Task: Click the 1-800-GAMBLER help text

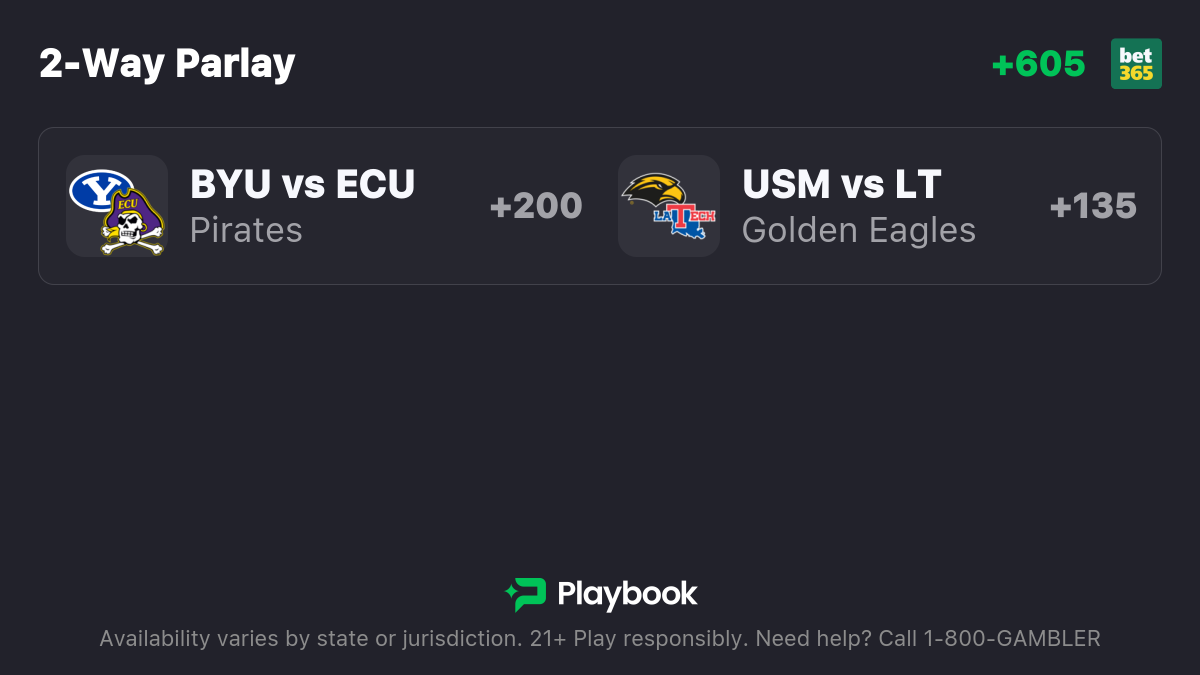Action: [x=989, y=638]
